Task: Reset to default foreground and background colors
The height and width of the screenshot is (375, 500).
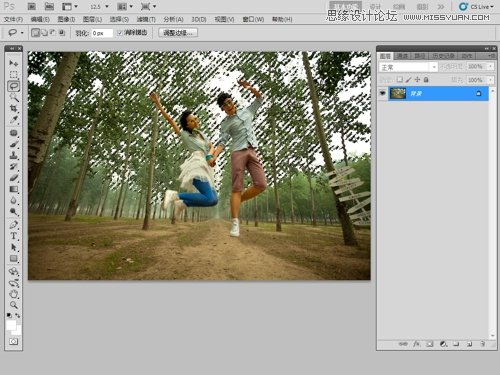Action: [9, 315]
